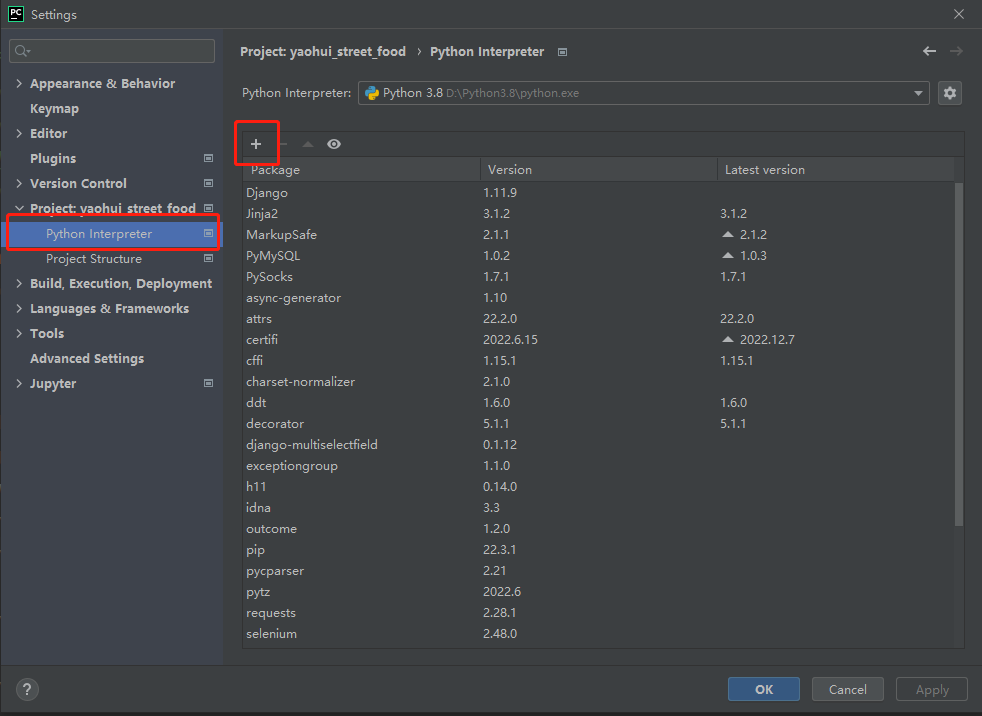Click the project-level icon on Version Control row

point(209,184)
